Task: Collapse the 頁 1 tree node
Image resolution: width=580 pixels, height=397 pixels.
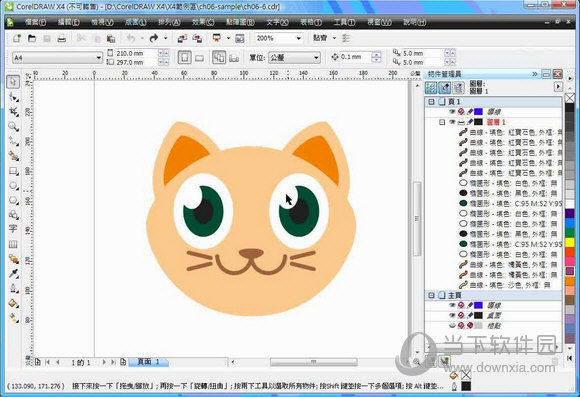Action: click(431, 101)
